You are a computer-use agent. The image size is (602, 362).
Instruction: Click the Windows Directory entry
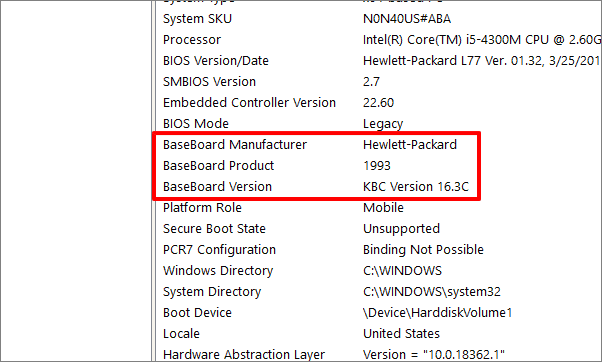click(379, 271)
